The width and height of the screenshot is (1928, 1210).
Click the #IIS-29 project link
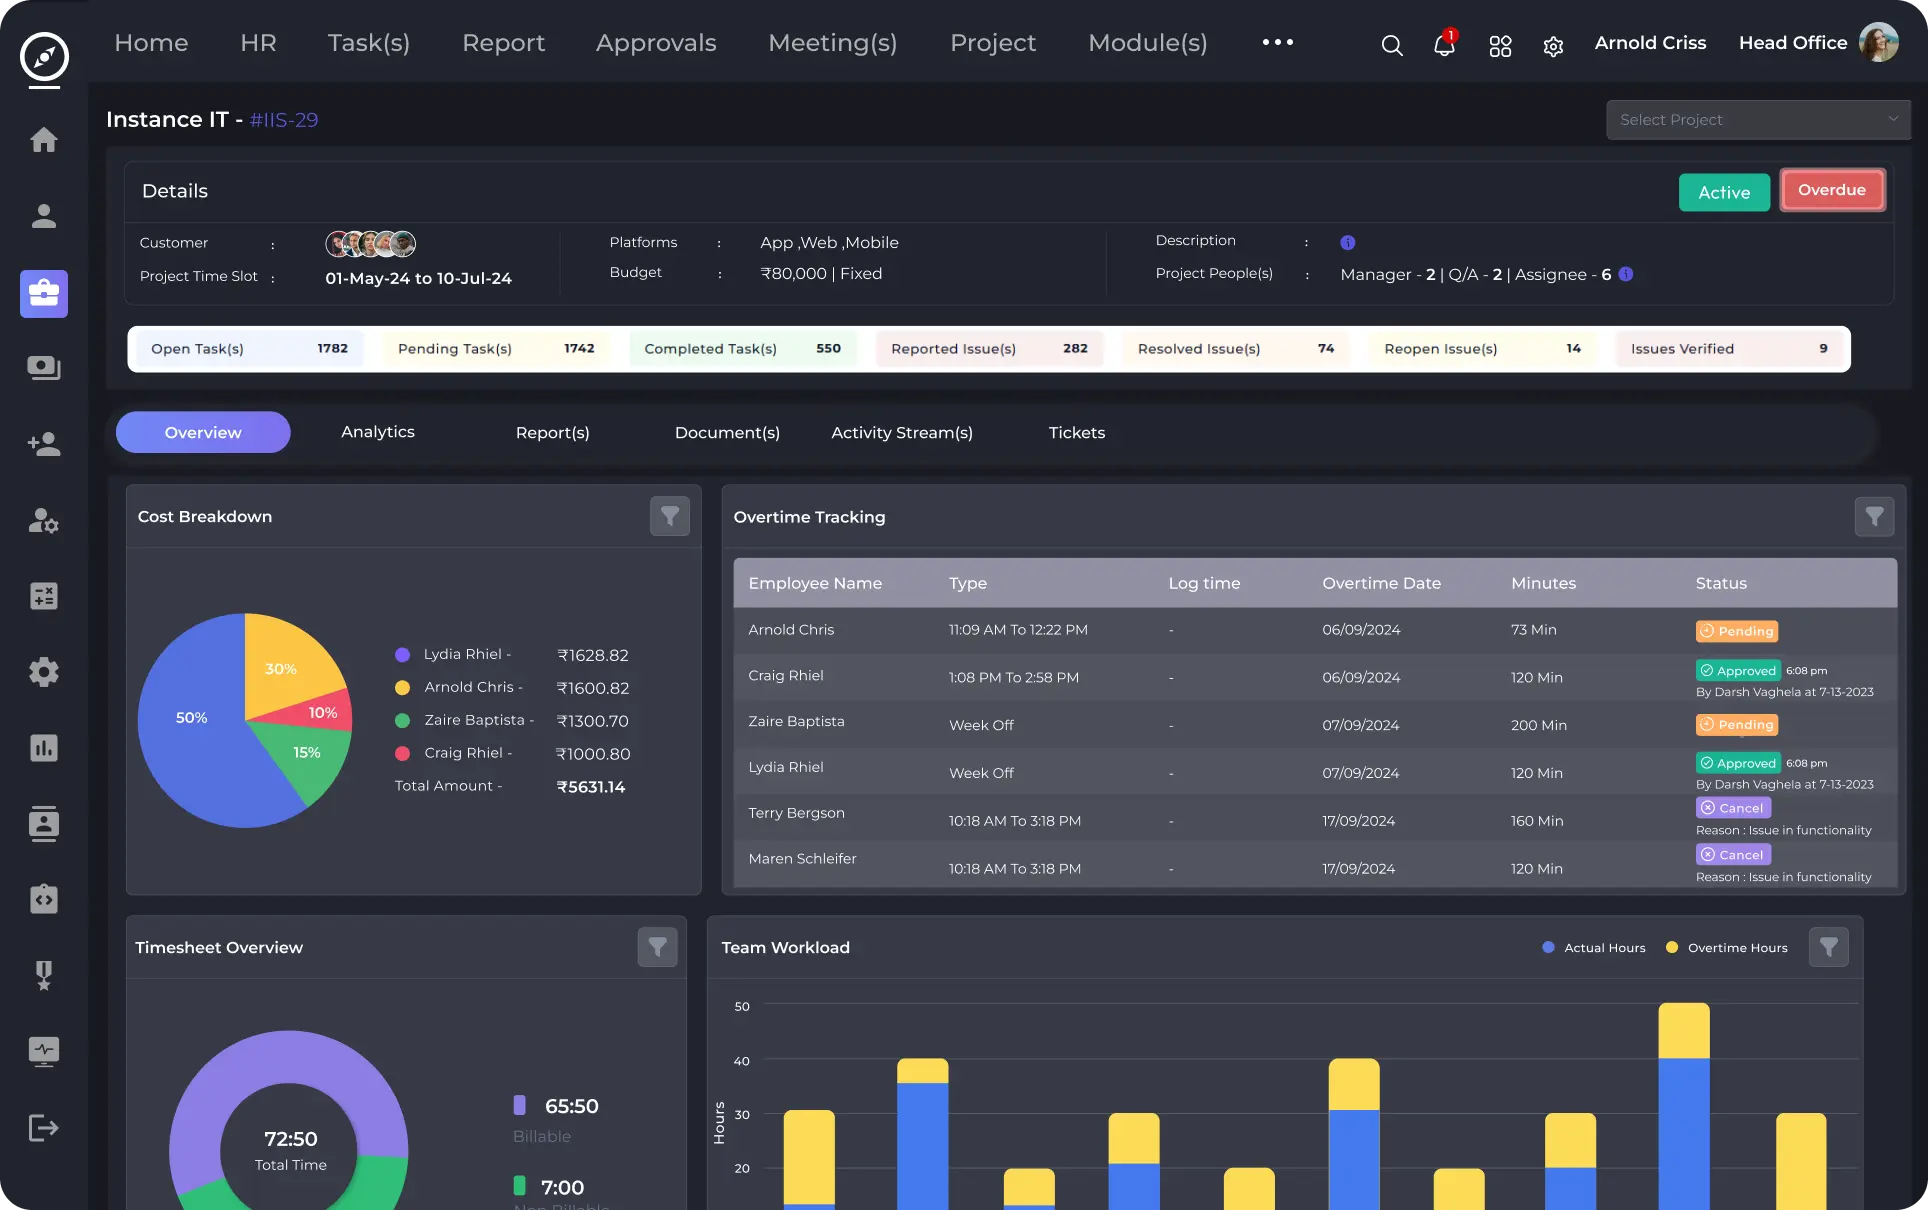tap(284, 120)
